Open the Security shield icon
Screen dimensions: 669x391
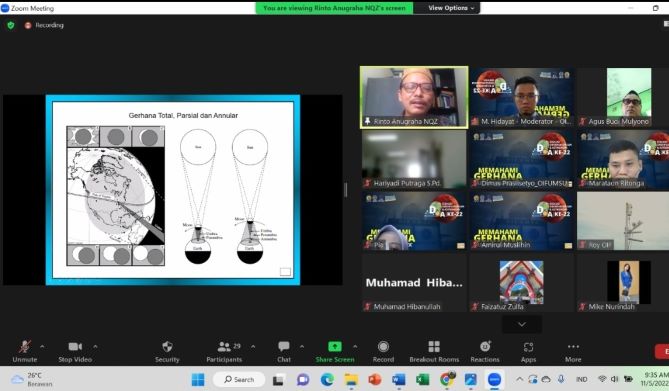click(167, 347)
